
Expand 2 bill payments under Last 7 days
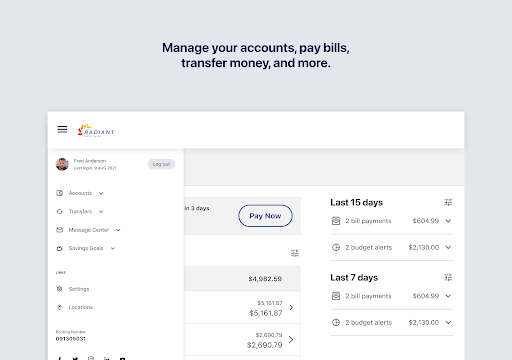pyautogui.click(x=448, y=296)
